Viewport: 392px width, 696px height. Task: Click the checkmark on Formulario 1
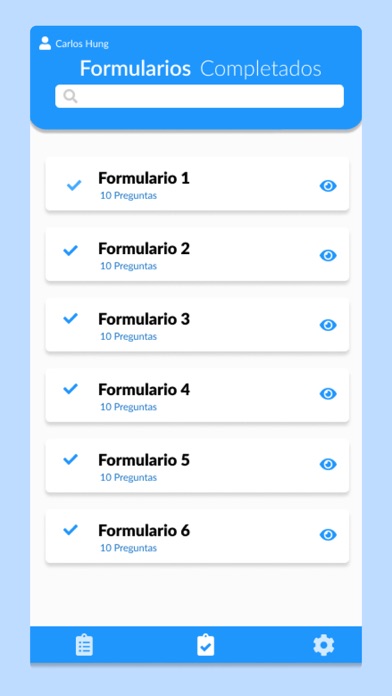[x=74, y=185]
